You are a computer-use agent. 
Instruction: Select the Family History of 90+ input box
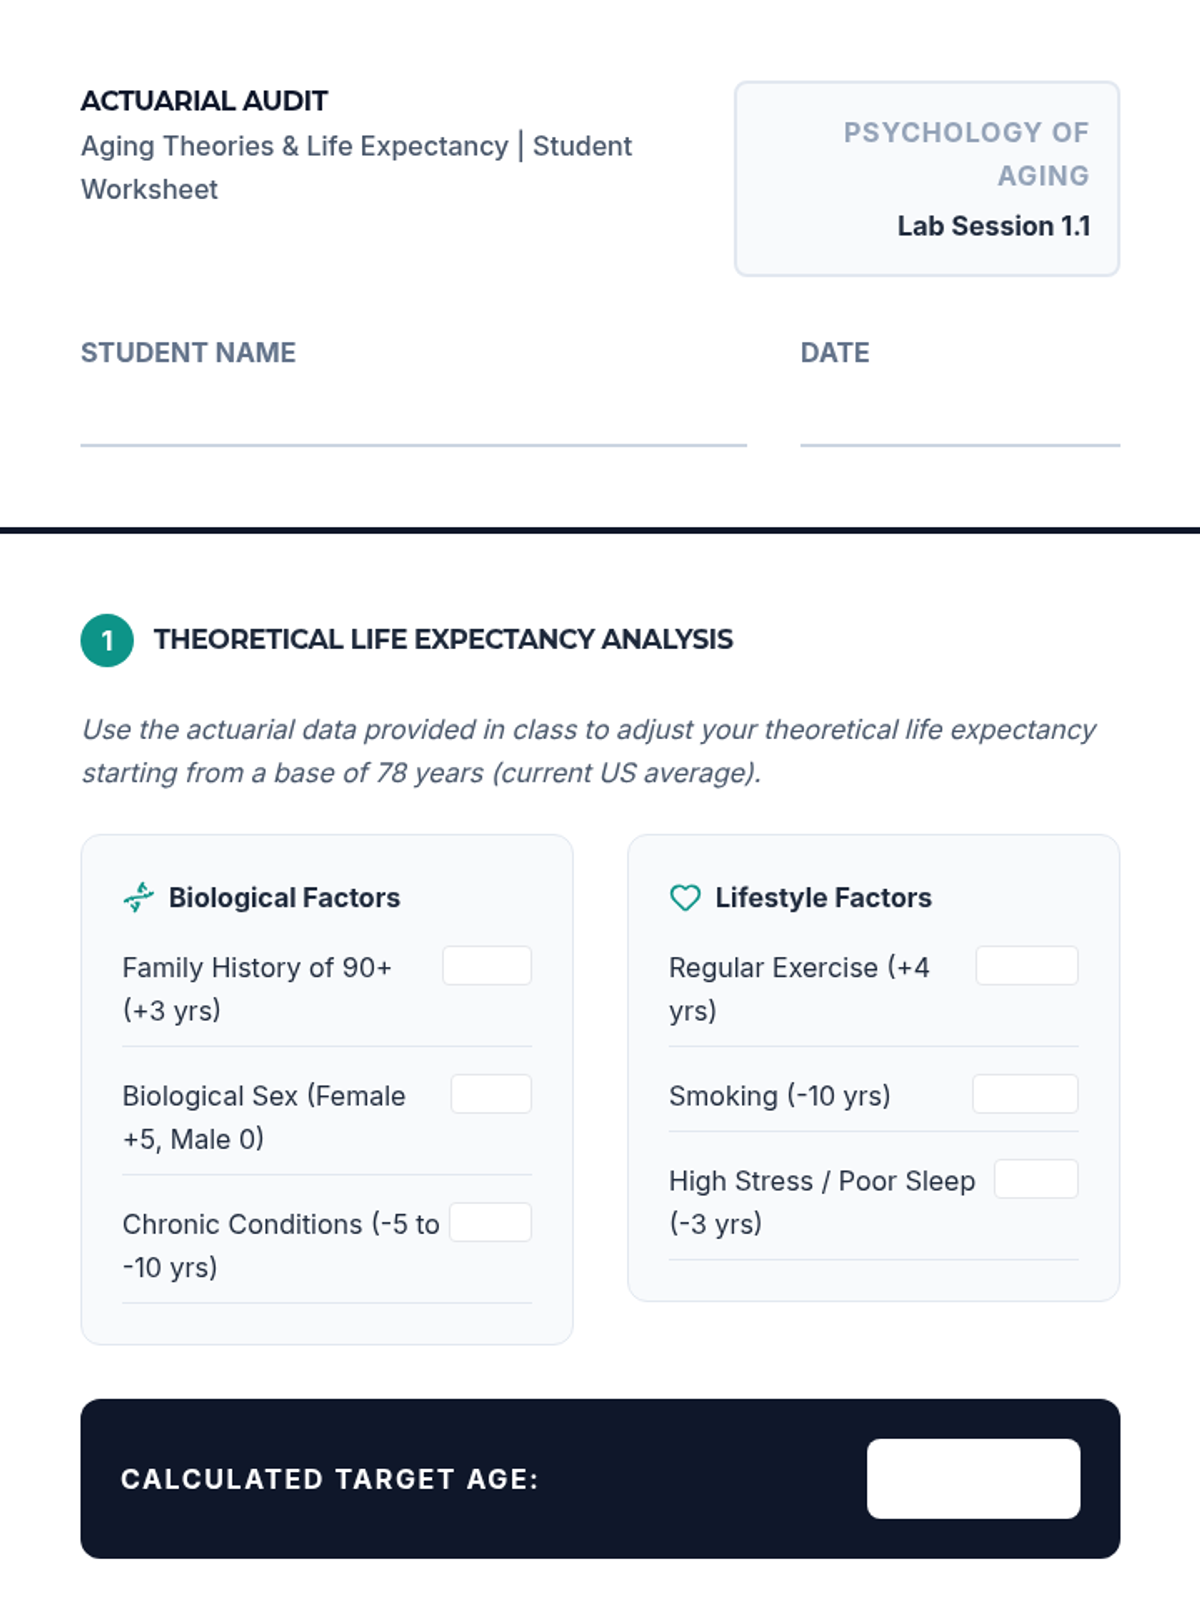click(x=487, y=966)
